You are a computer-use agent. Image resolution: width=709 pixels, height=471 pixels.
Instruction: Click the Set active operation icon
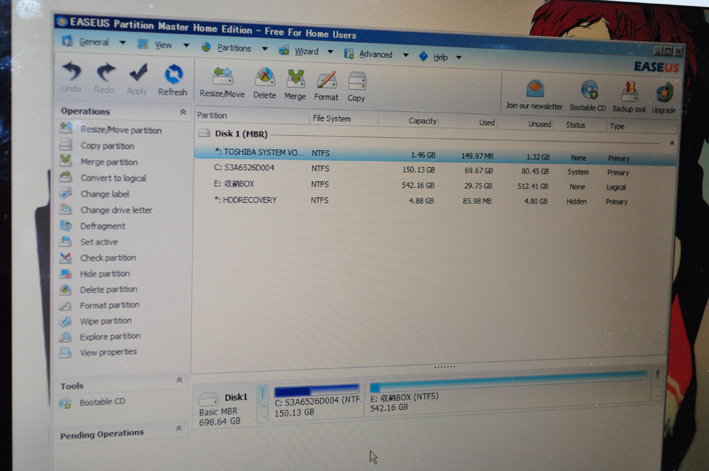tap(66, 241)
